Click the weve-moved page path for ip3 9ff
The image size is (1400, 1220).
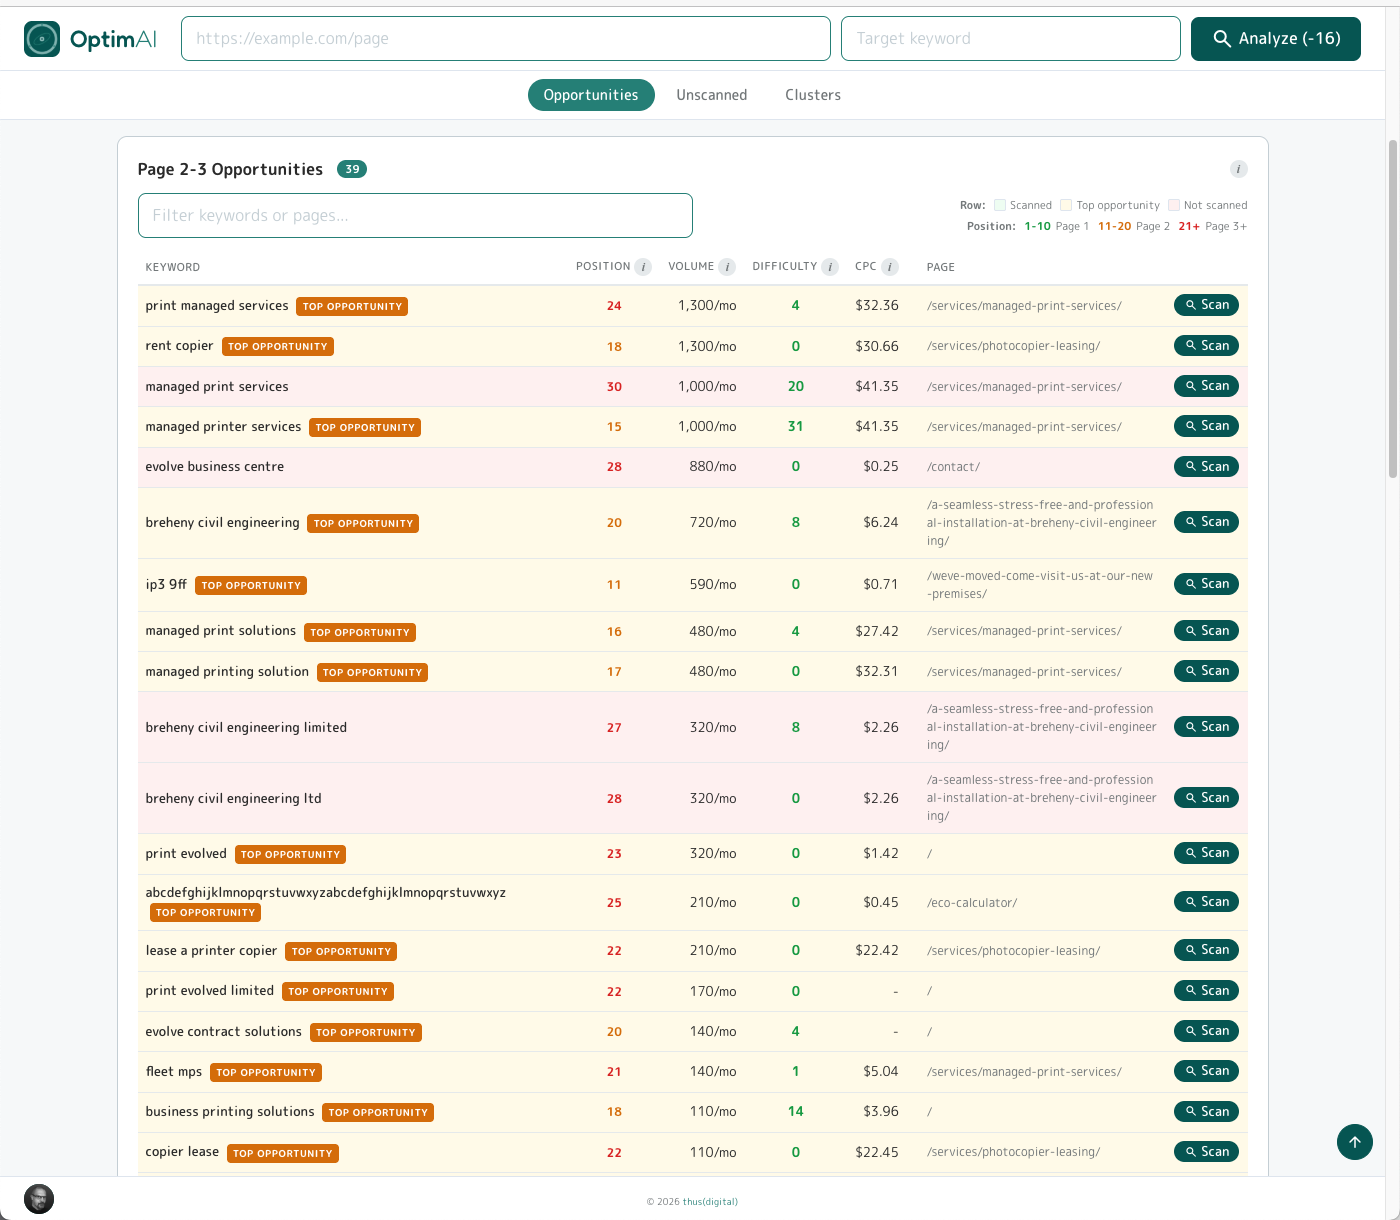point(1040,585)
